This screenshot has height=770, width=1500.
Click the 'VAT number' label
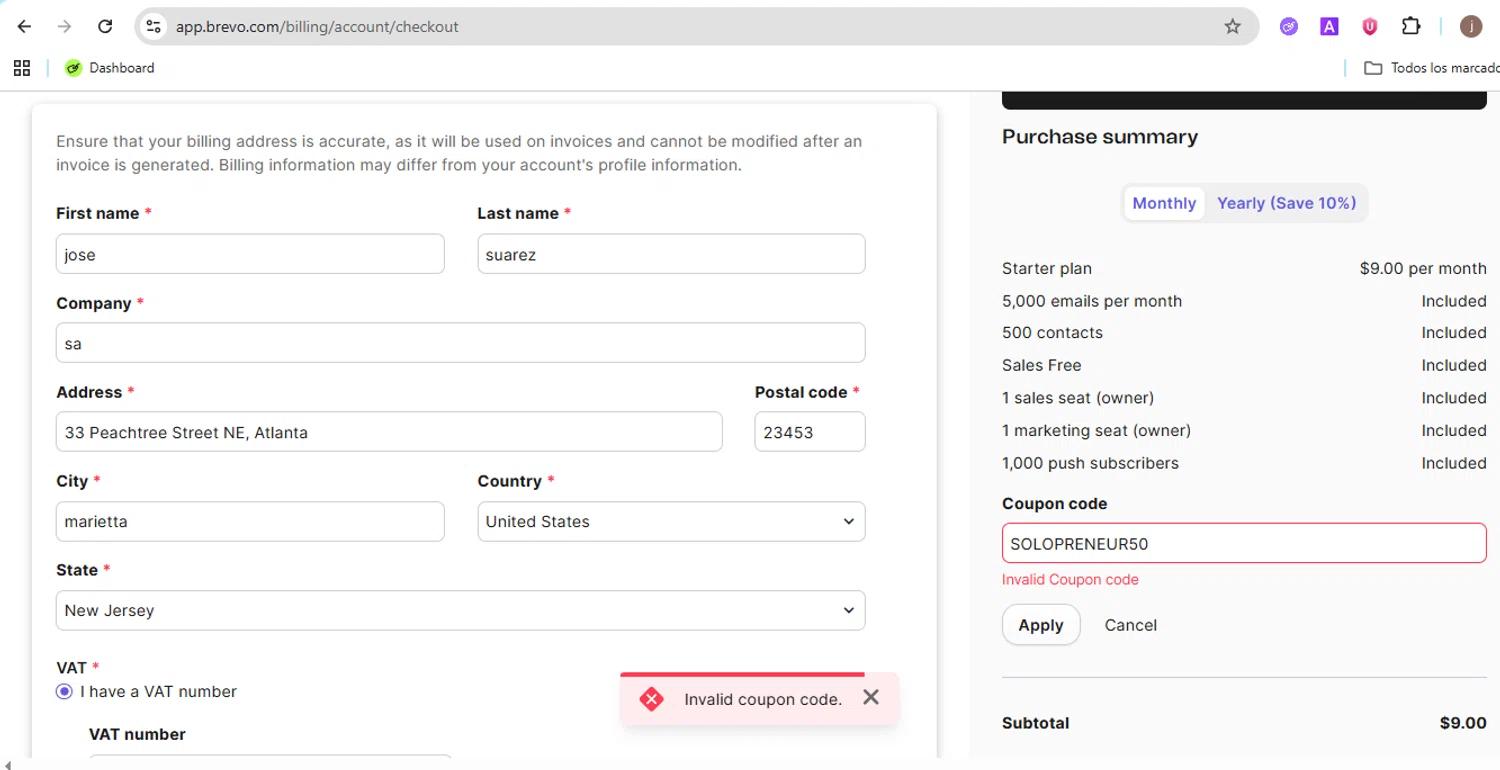click(137, 734)
